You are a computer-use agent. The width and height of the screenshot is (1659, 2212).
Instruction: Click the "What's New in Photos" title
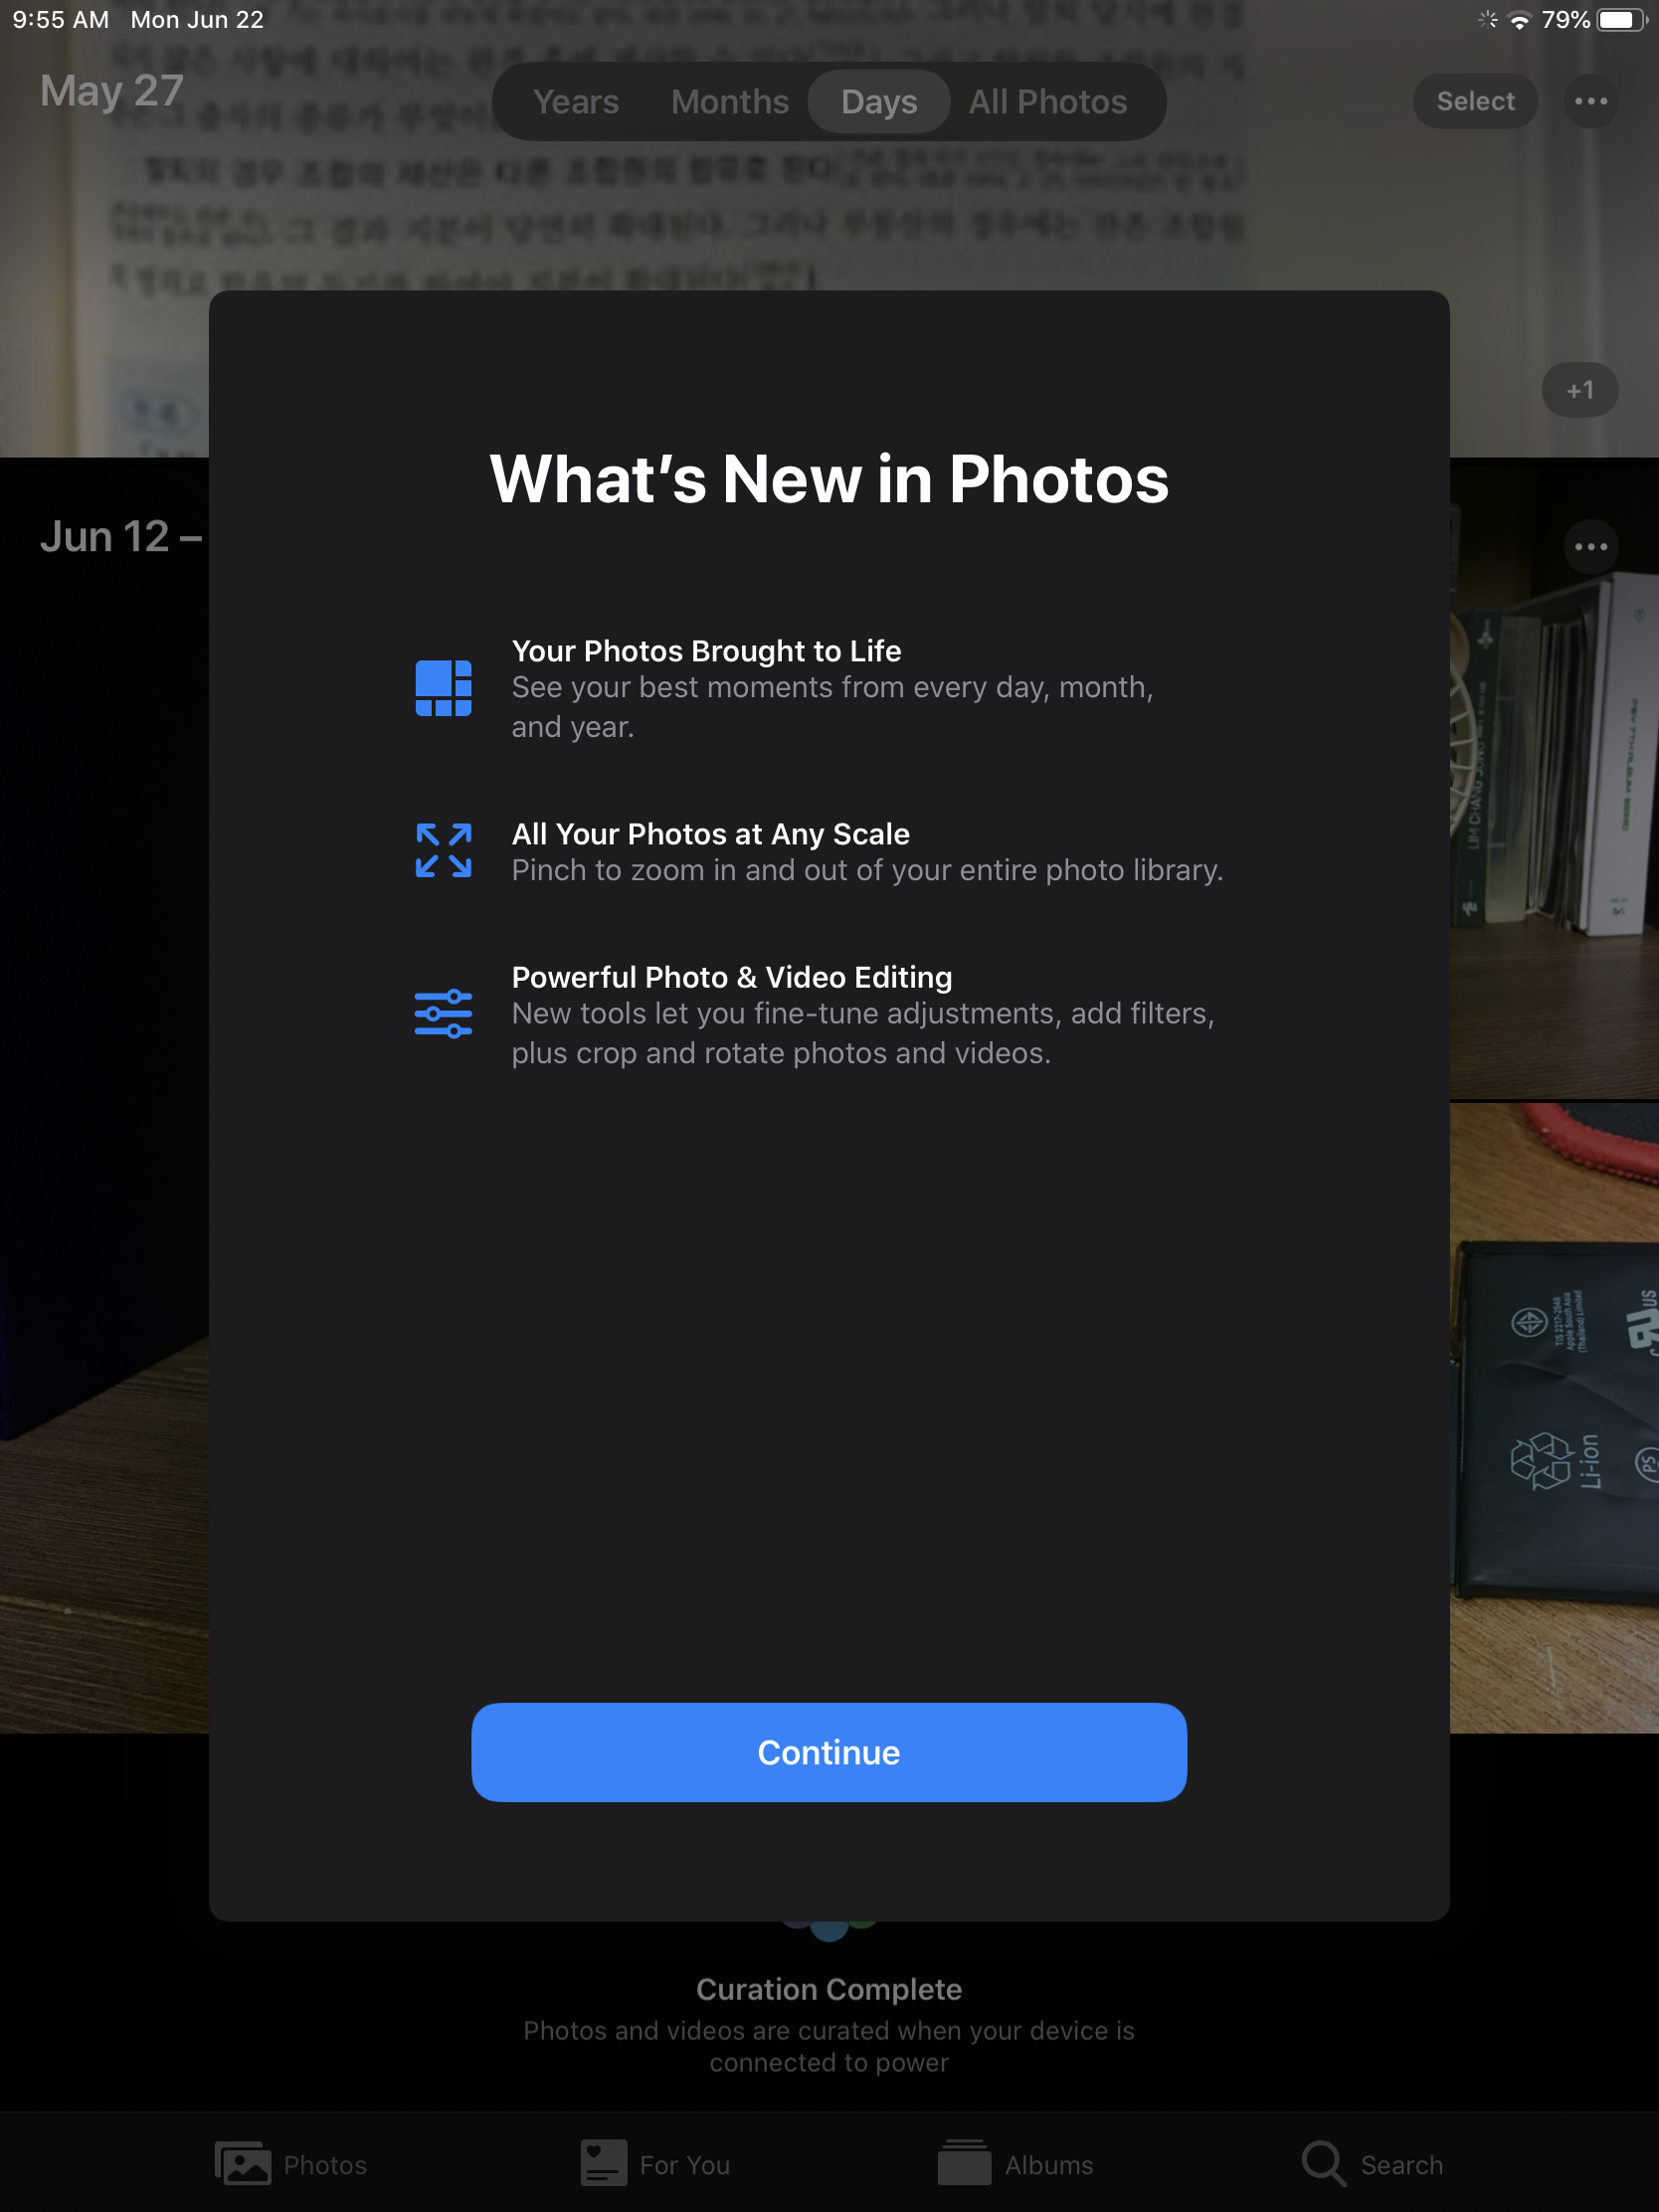[829, 479]
